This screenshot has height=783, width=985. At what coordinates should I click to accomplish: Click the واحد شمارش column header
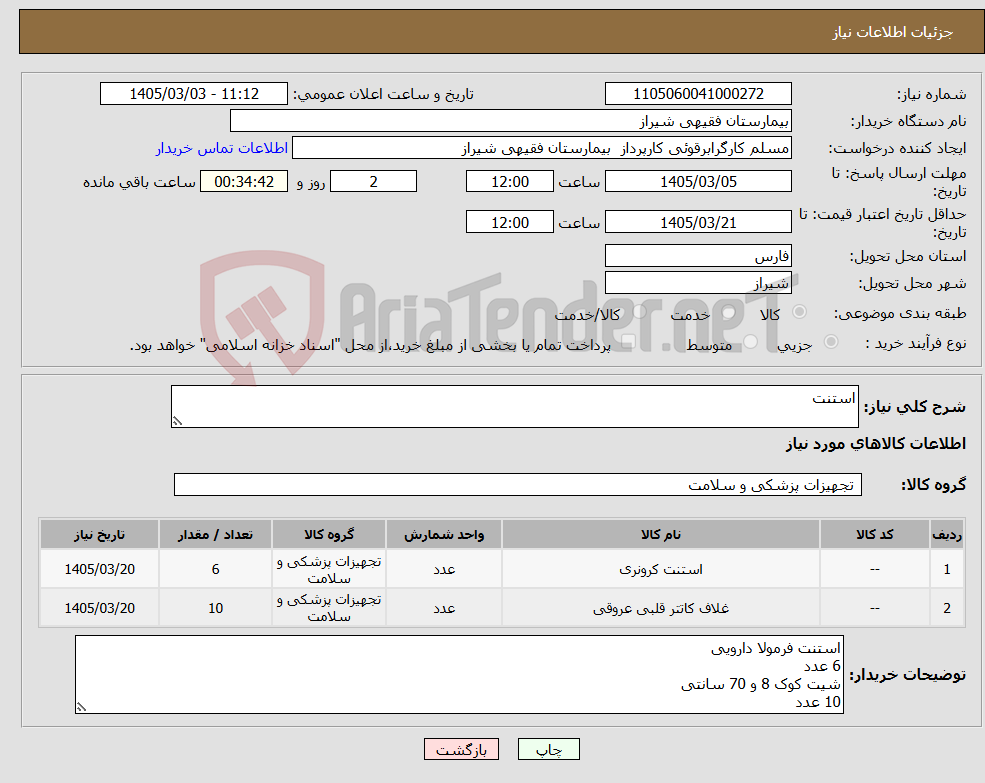[444, 534]
